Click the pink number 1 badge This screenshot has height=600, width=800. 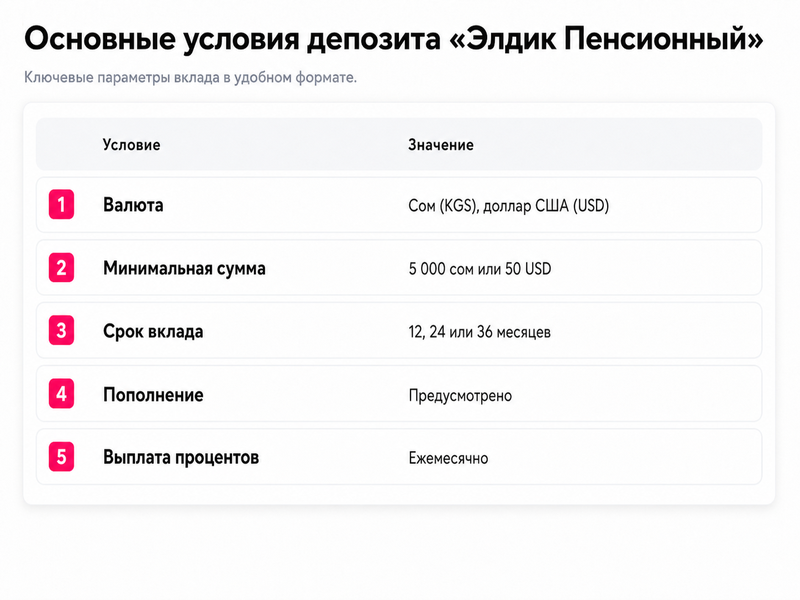click(61, 205)
